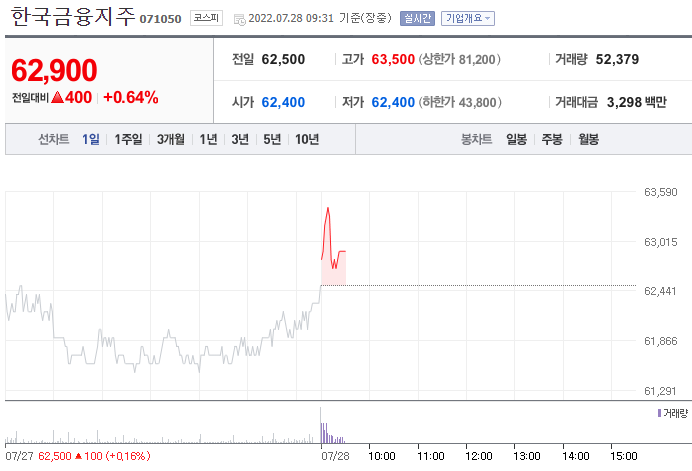Viewport: 692px width, 471px height.
Task: Switch to the 1년 chart period
Action: pos(208,139)
